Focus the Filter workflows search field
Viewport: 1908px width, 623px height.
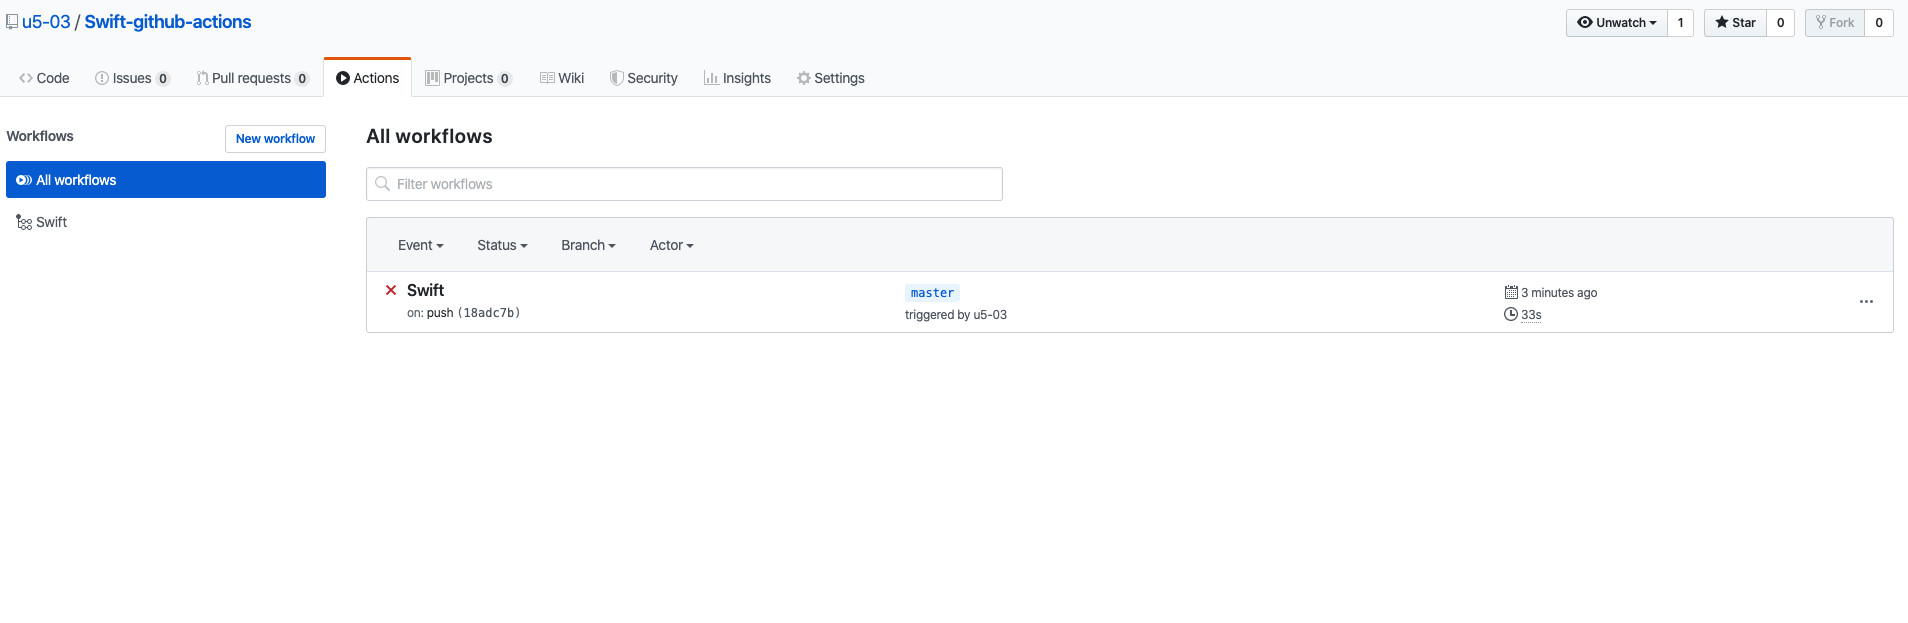(684, 184)
